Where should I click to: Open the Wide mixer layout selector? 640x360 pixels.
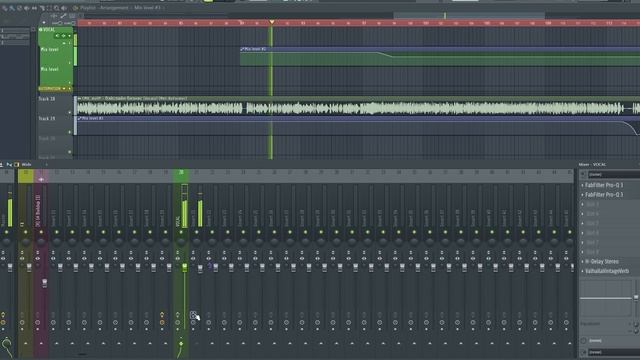27,164
